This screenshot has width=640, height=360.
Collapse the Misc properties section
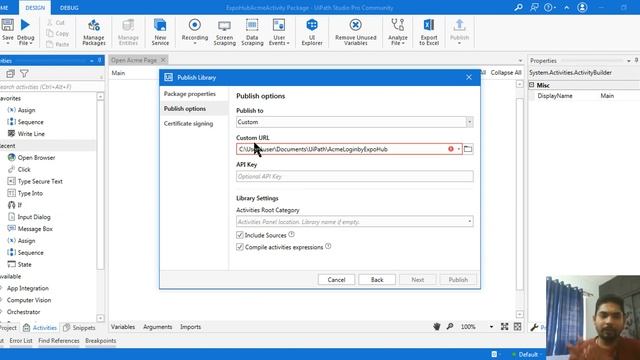[x=532, y=85]
